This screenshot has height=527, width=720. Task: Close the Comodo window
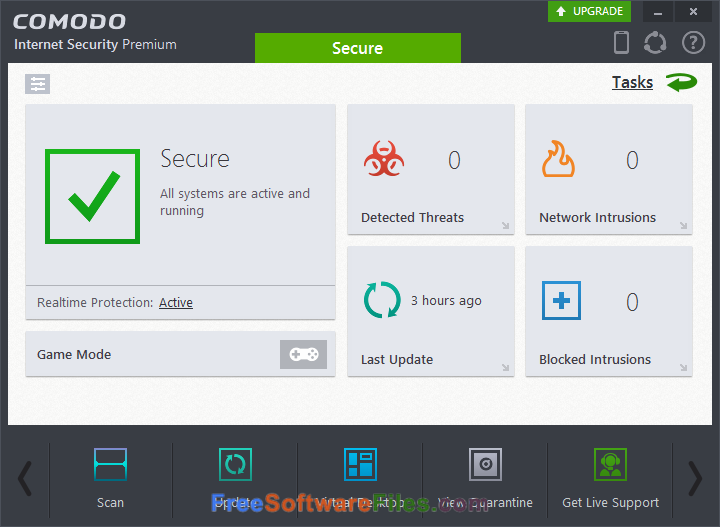693,11
